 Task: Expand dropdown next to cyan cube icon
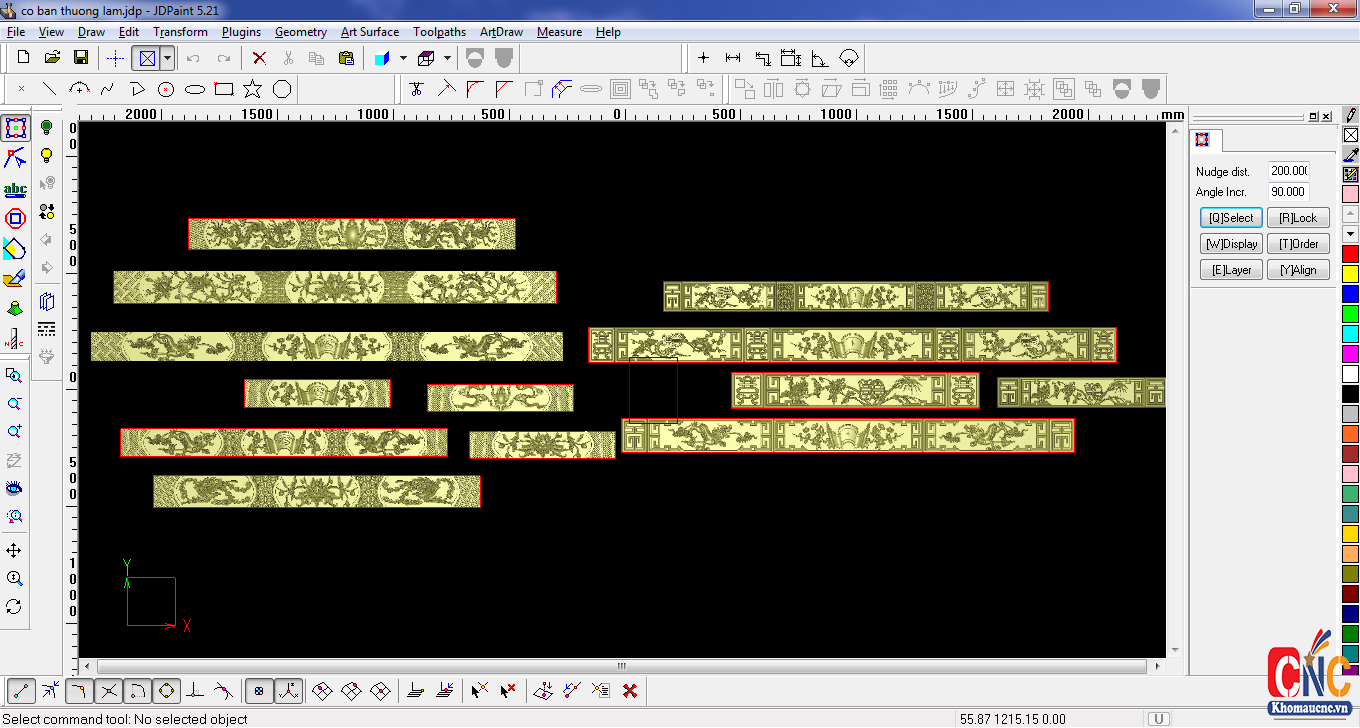pyautogui.click(x=403, y=58)
